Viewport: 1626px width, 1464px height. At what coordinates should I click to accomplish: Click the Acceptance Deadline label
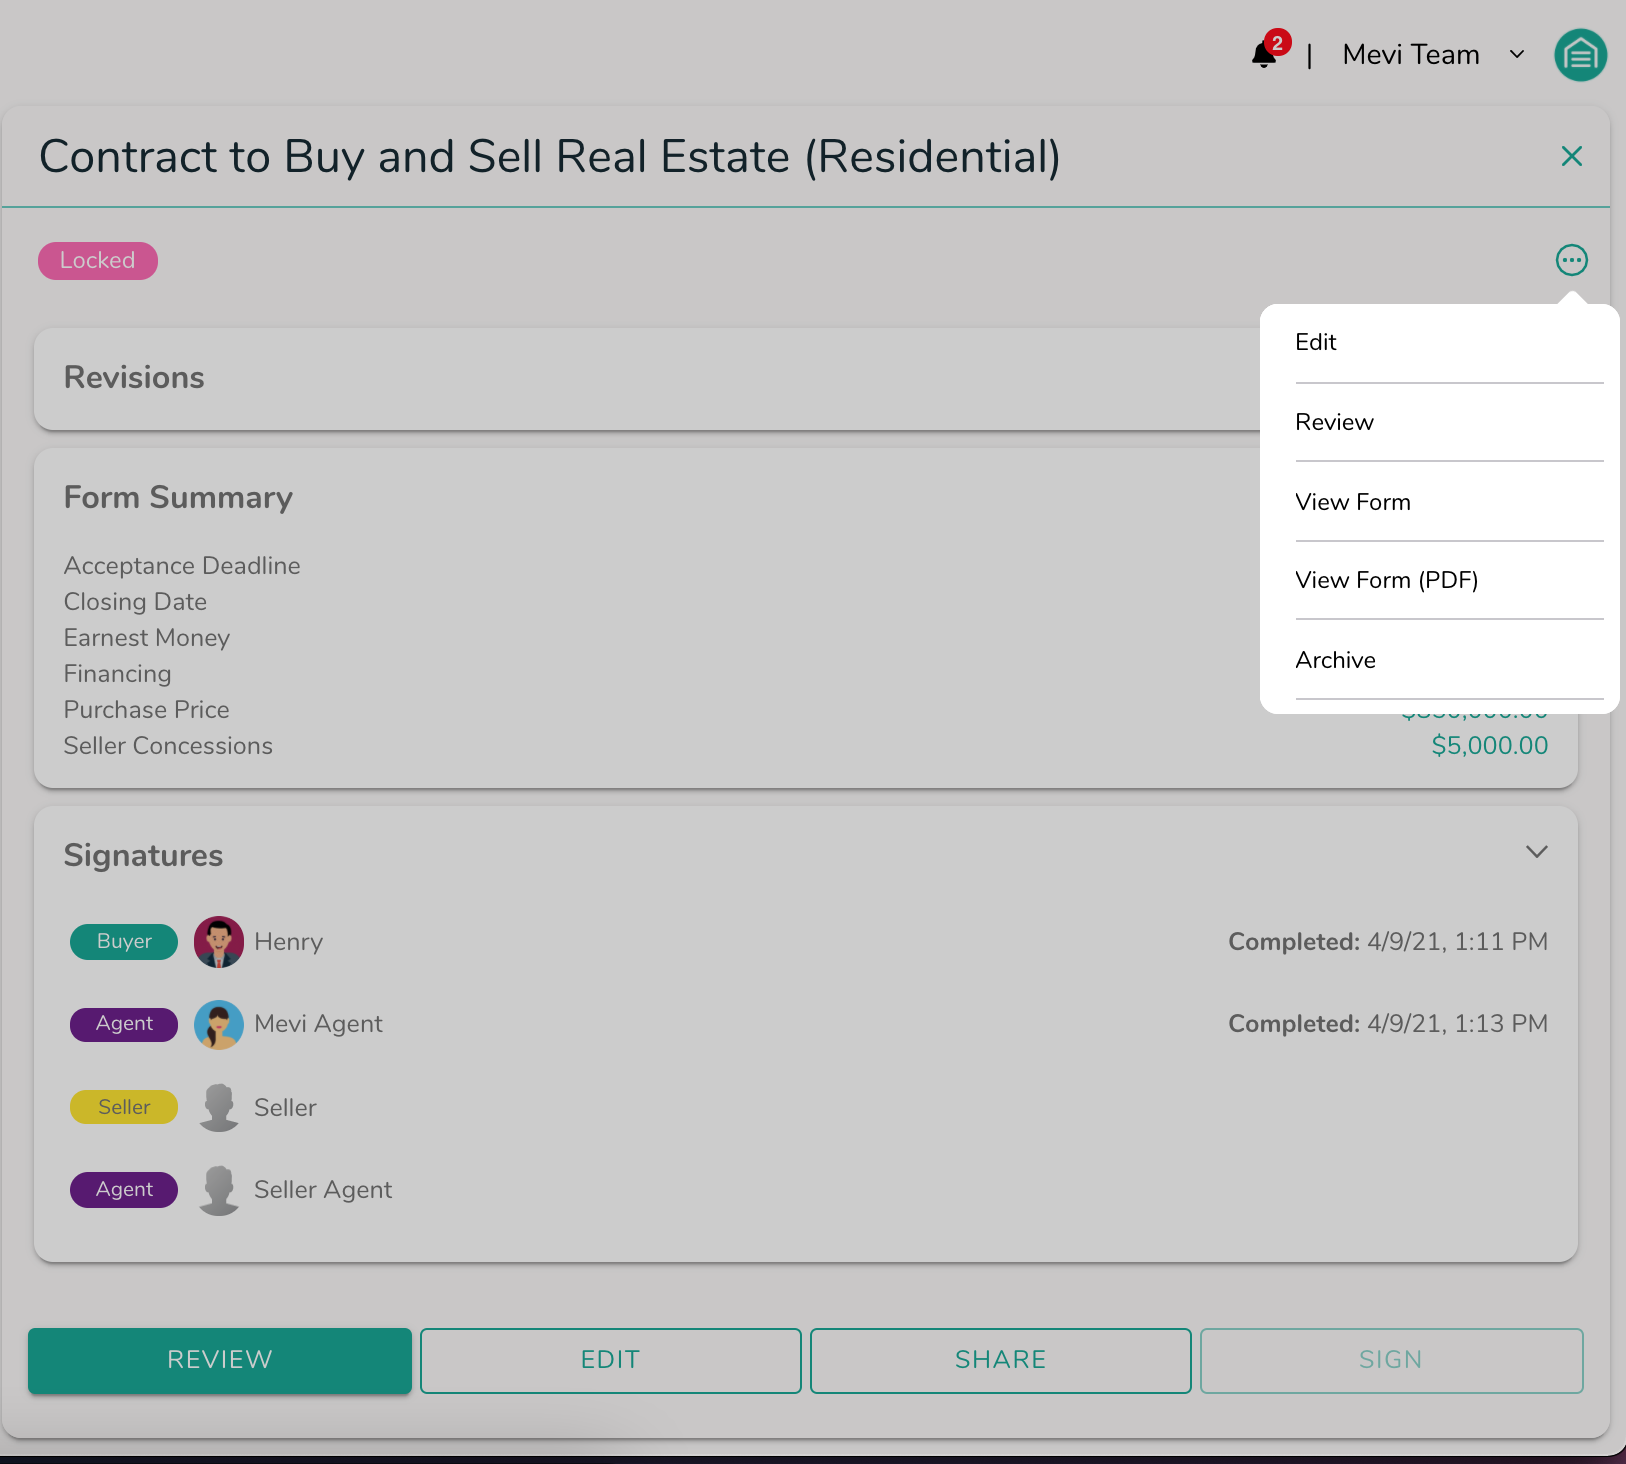click(x=182, y=566)
